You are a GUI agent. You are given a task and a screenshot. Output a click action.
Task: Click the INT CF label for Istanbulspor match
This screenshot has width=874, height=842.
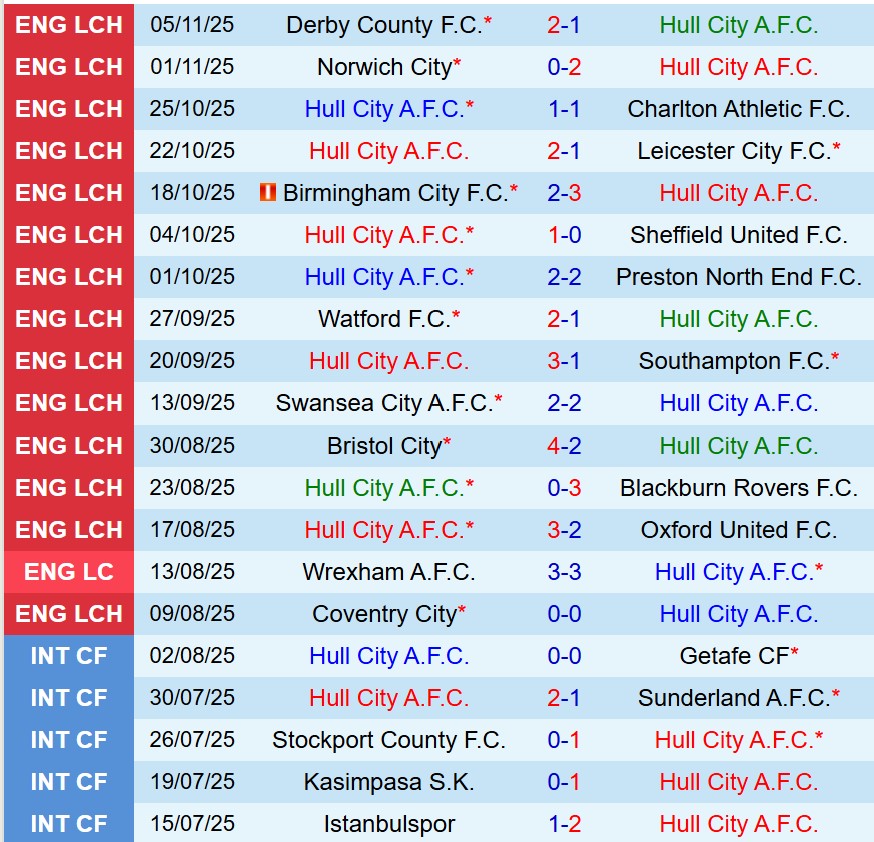(x=69, y=824)
